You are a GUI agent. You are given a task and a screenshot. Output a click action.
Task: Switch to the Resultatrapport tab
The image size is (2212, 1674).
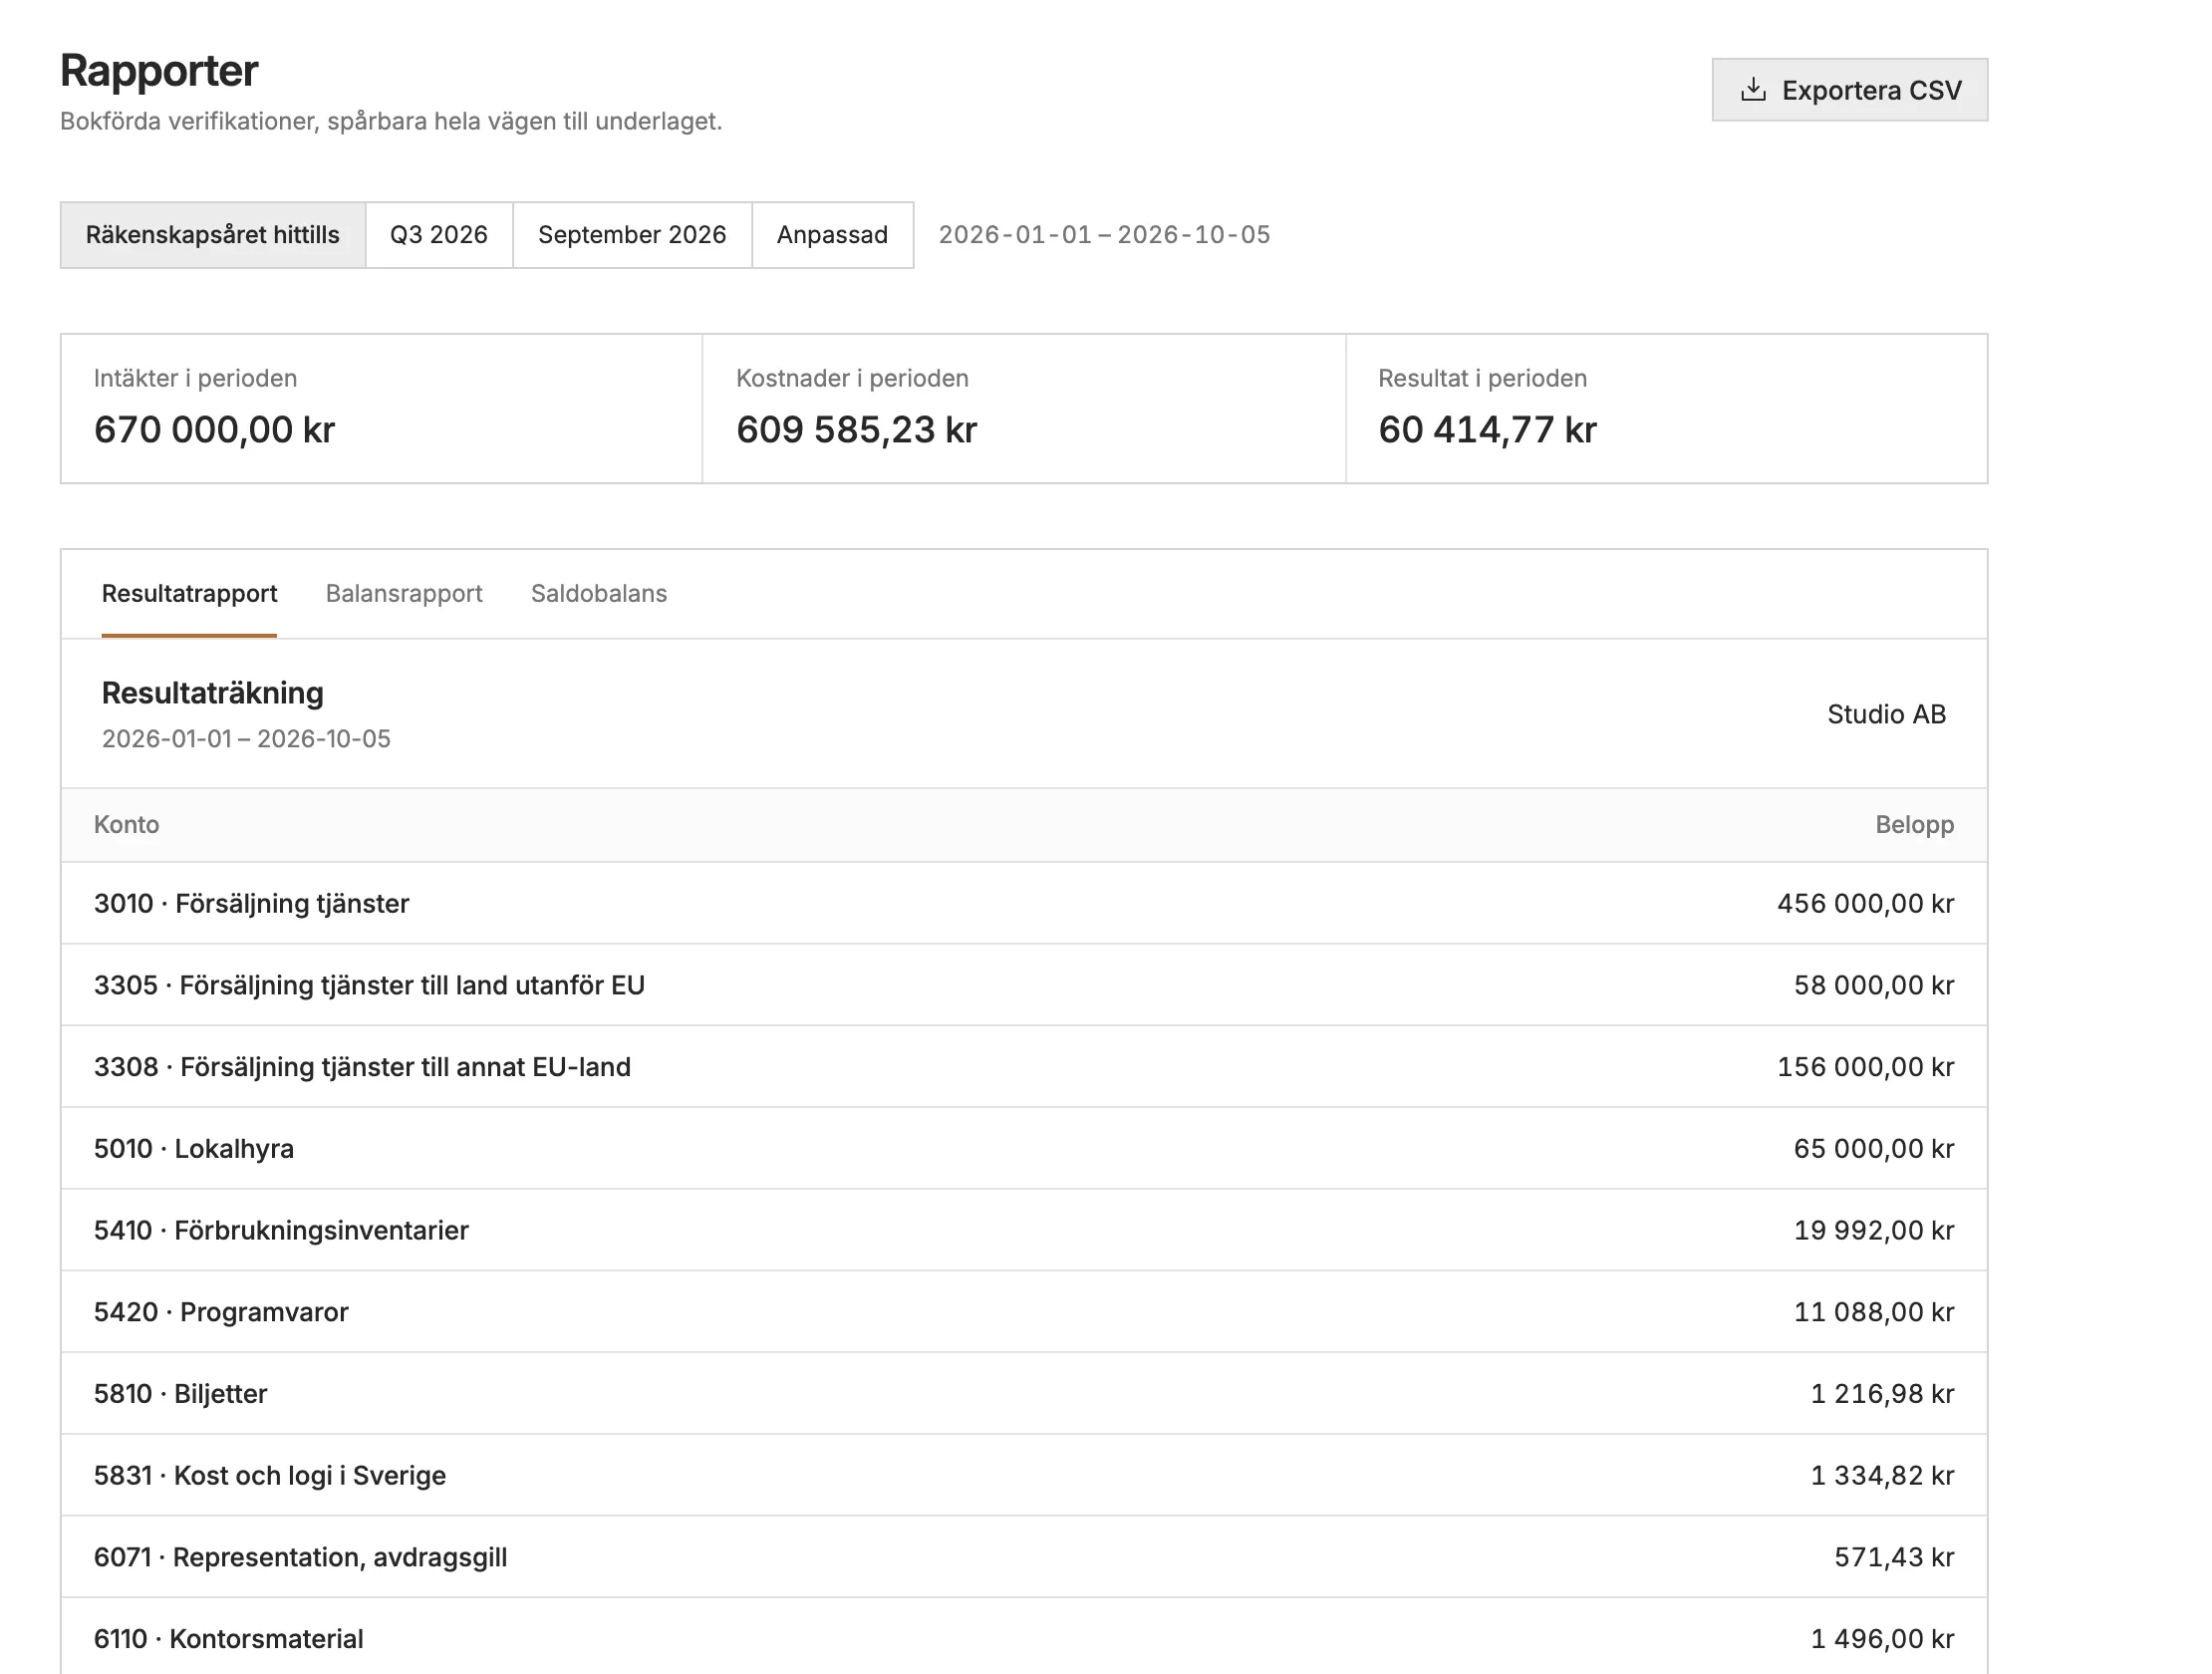(189, 594)
